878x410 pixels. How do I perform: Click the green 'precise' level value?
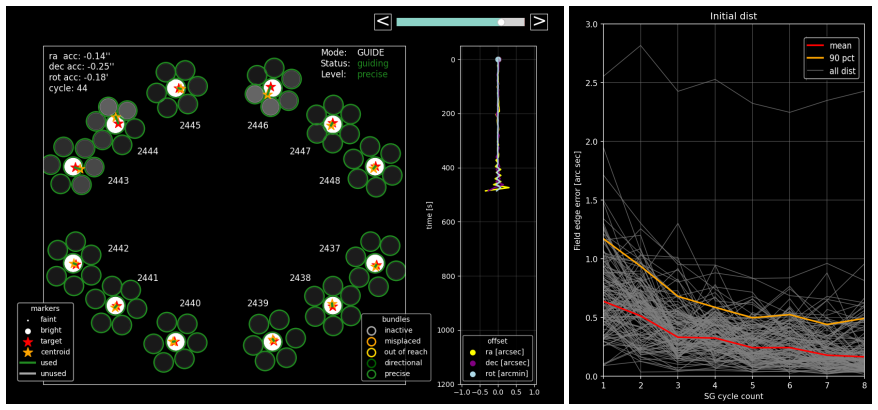pos(372,74)
